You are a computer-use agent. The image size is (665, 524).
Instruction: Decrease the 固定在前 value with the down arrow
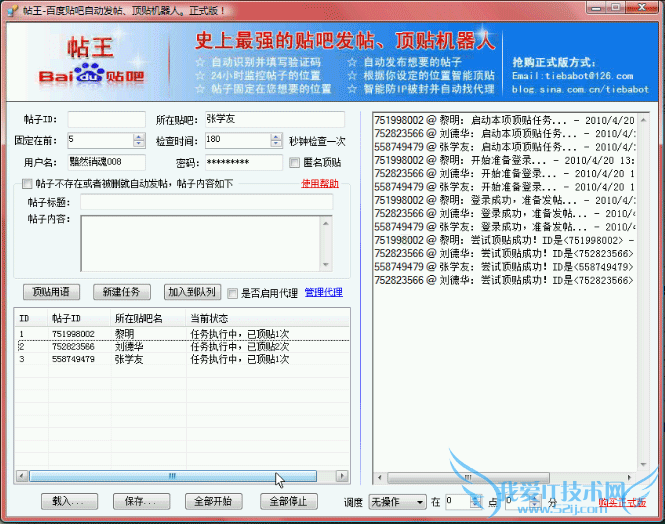click(139, 144)
